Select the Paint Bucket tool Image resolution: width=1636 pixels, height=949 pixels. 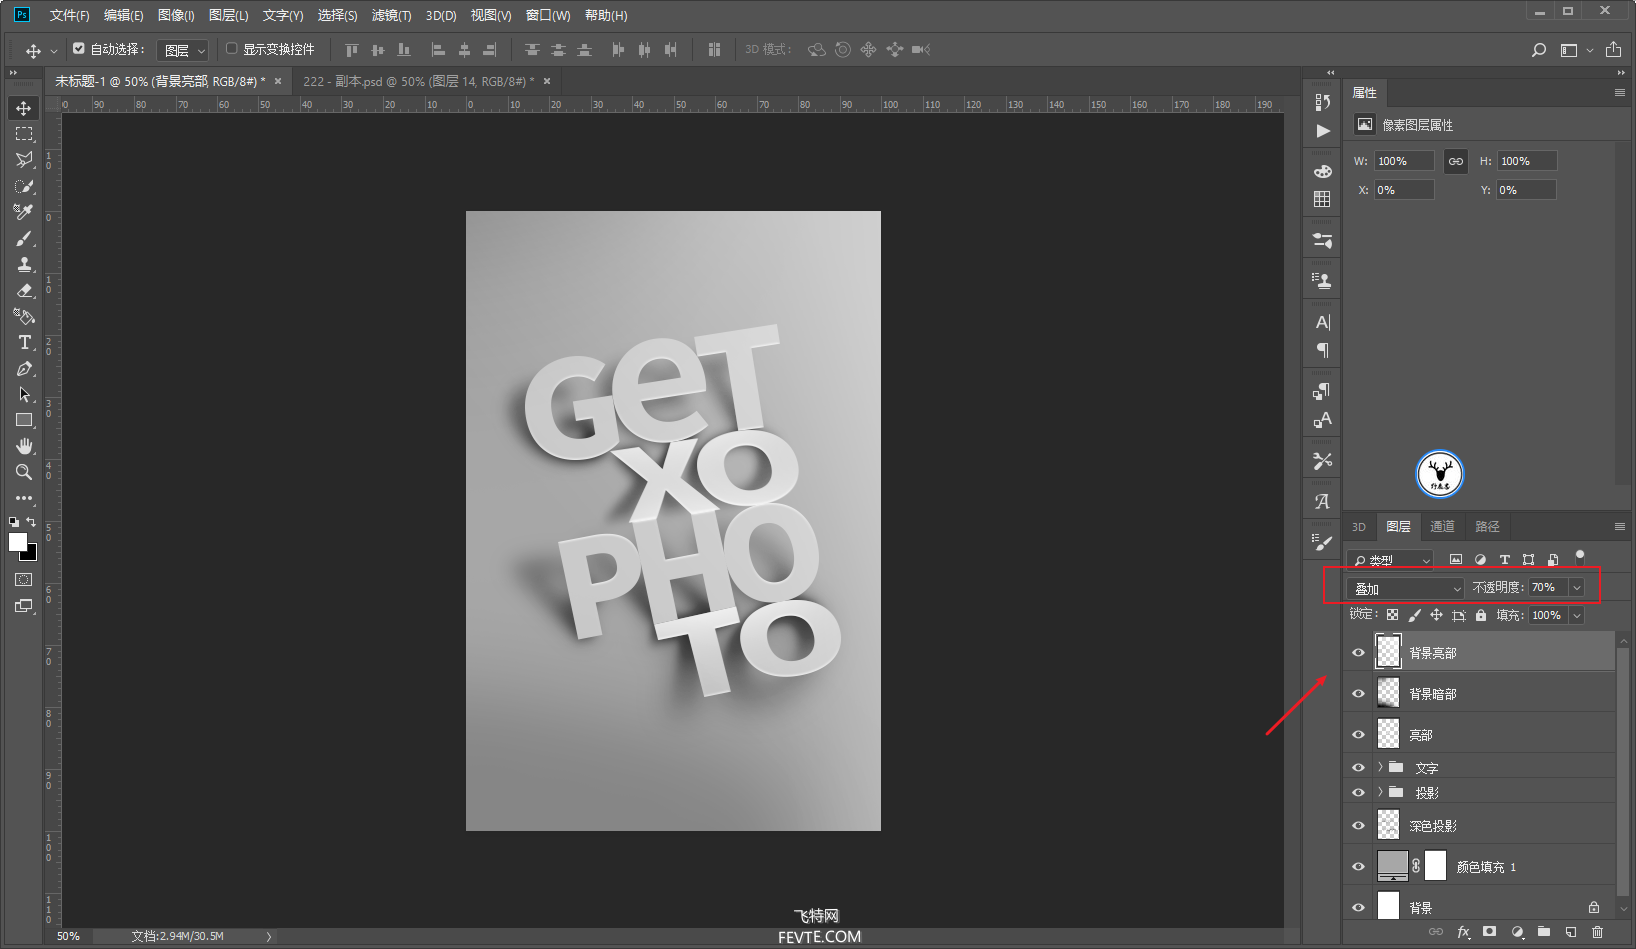tap(24, 316)
